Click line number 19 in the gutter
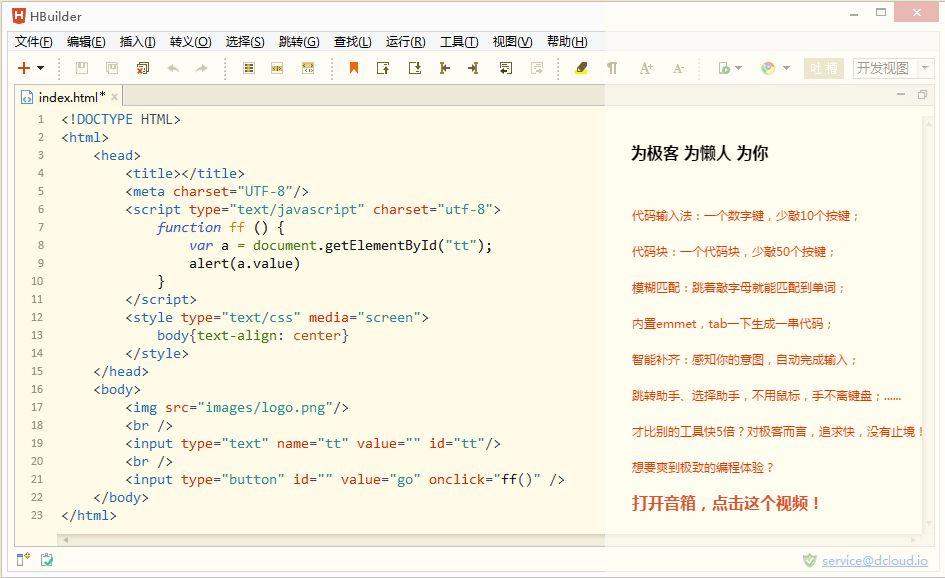This screenshot has height=578, width=945. tap(37, 443)
